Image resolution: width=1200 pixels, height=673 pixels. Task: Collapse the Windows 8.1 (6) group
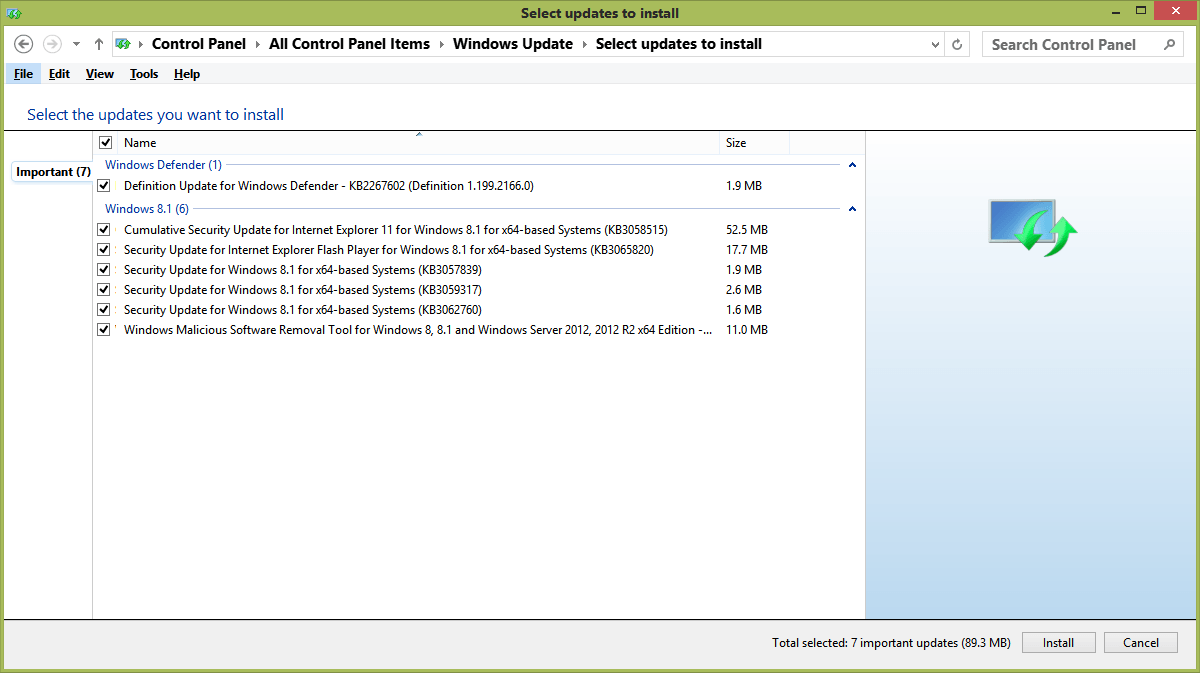pyautogui.click(x=852, y=209)
